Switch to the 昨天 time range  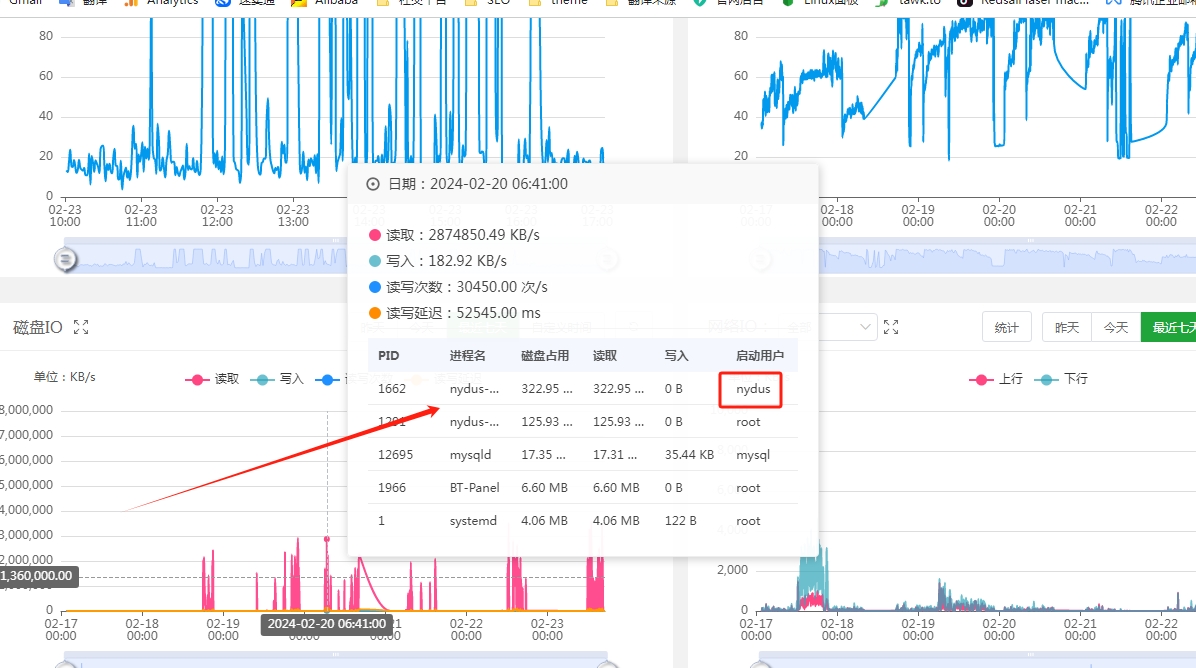(1066, 327)
